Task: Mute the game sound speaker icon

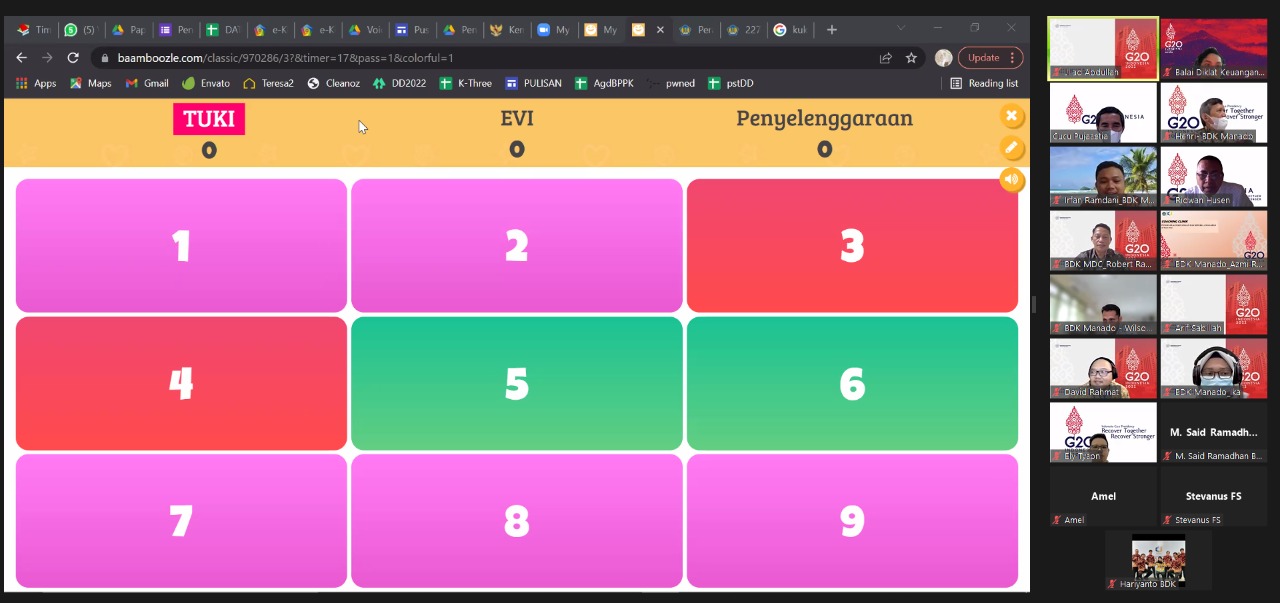Action: (x=1011, y=180)
